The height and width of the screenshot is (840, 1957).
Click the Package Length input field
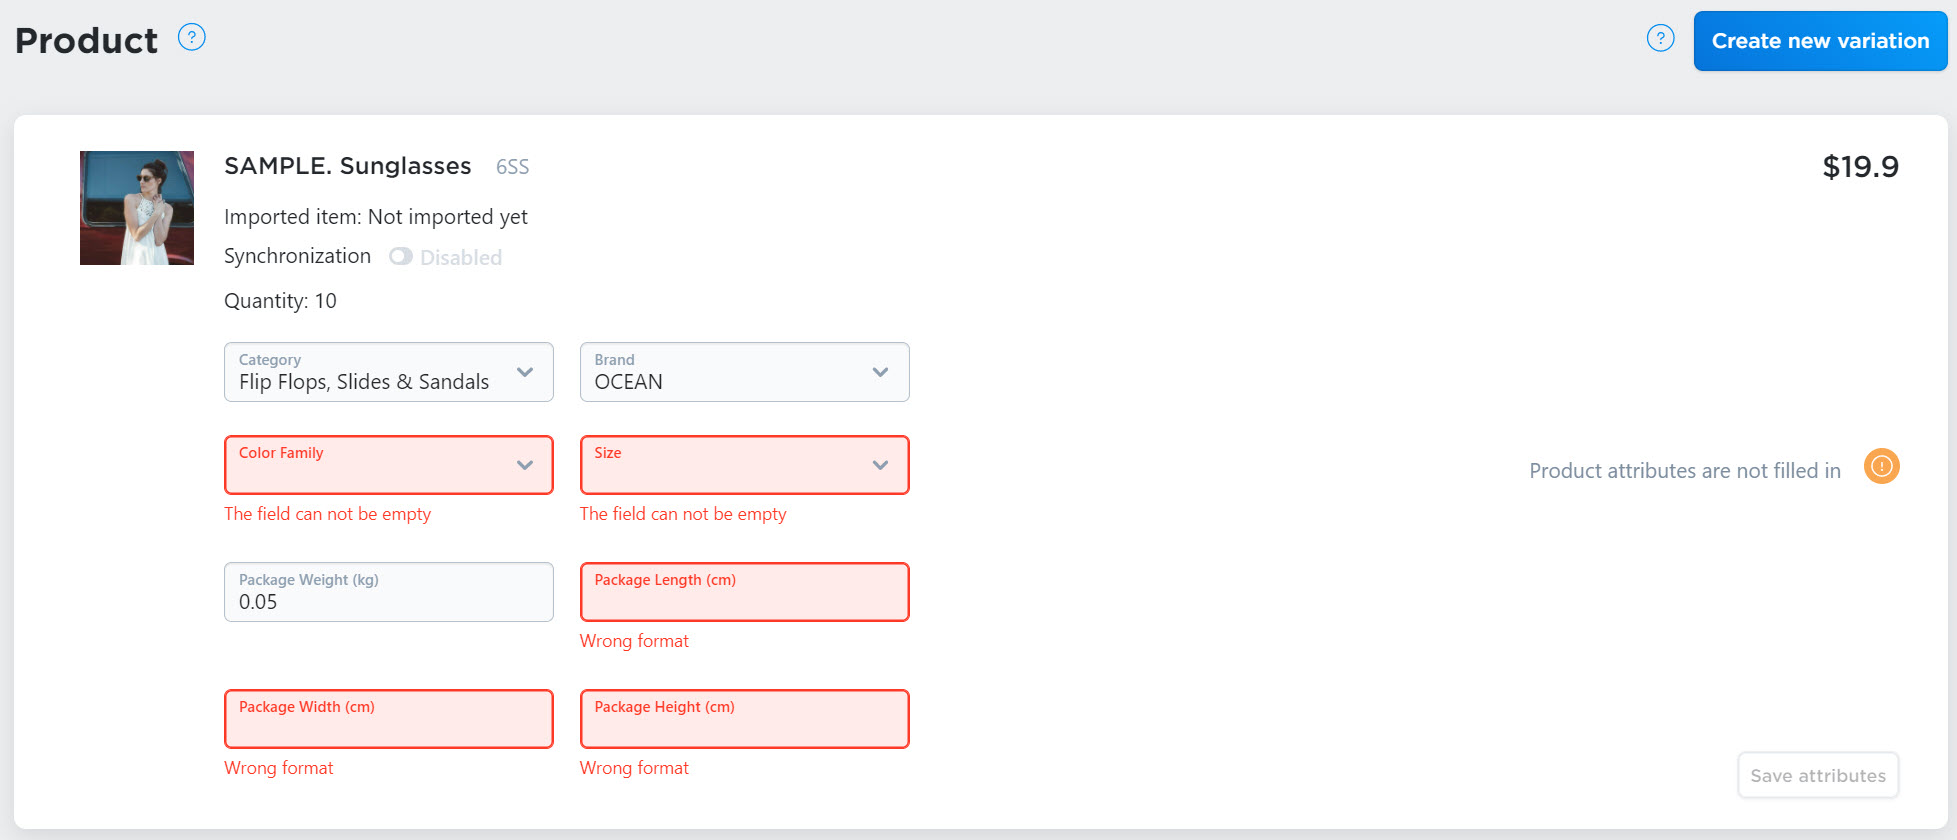click(x=745, y=592)
